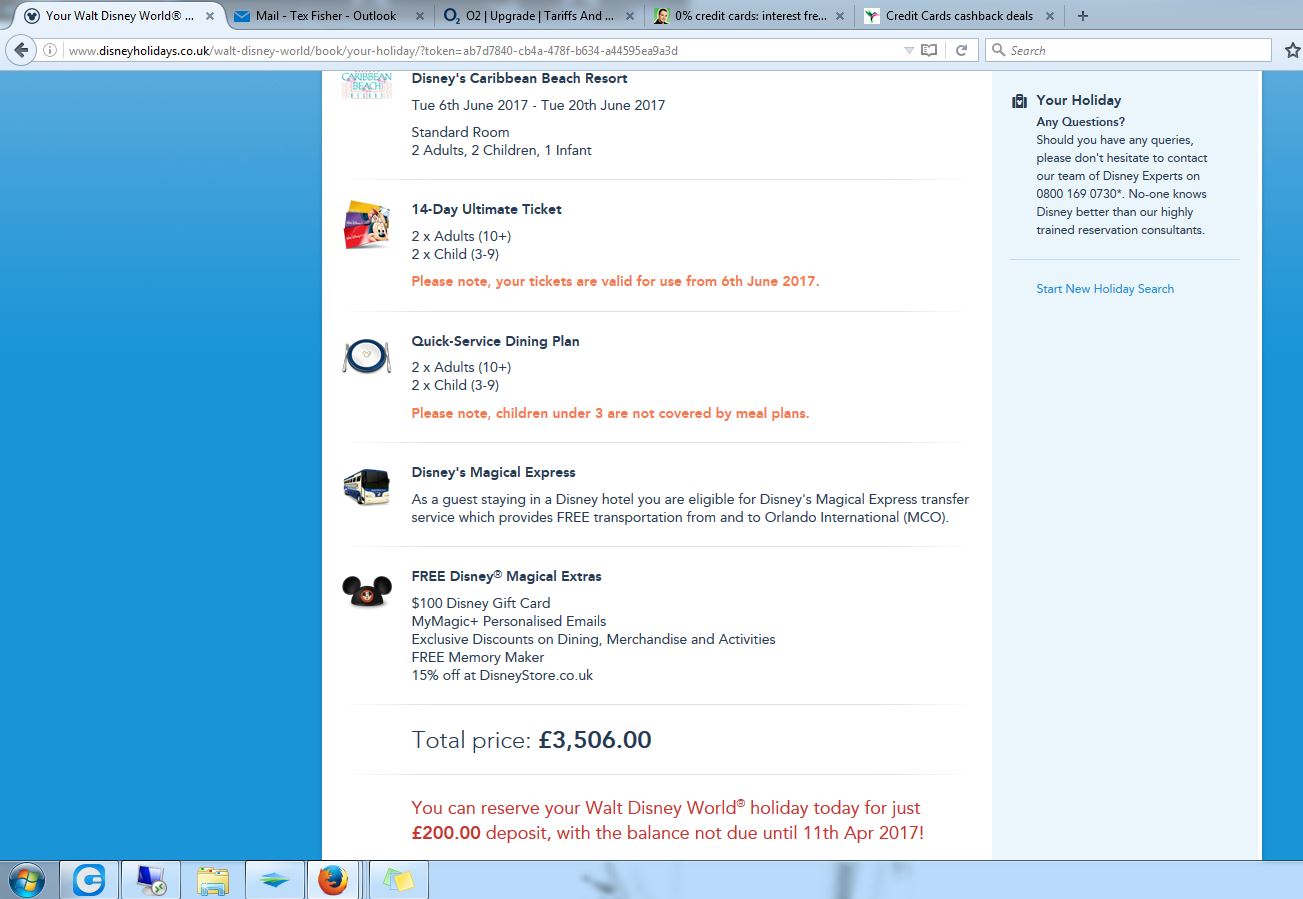Click the dates Tue 6th June - Tue 20th June 2017

[x=538, y=105]
